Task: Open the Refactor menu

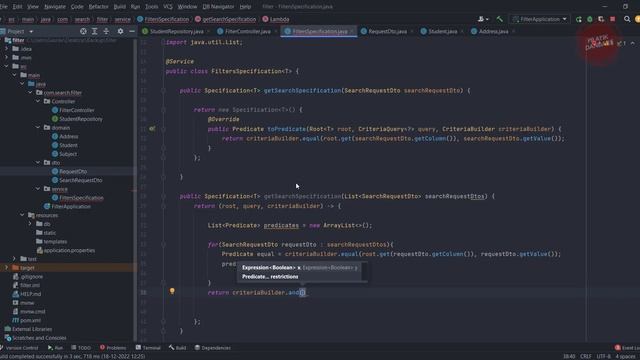Action: coord(98,7)
